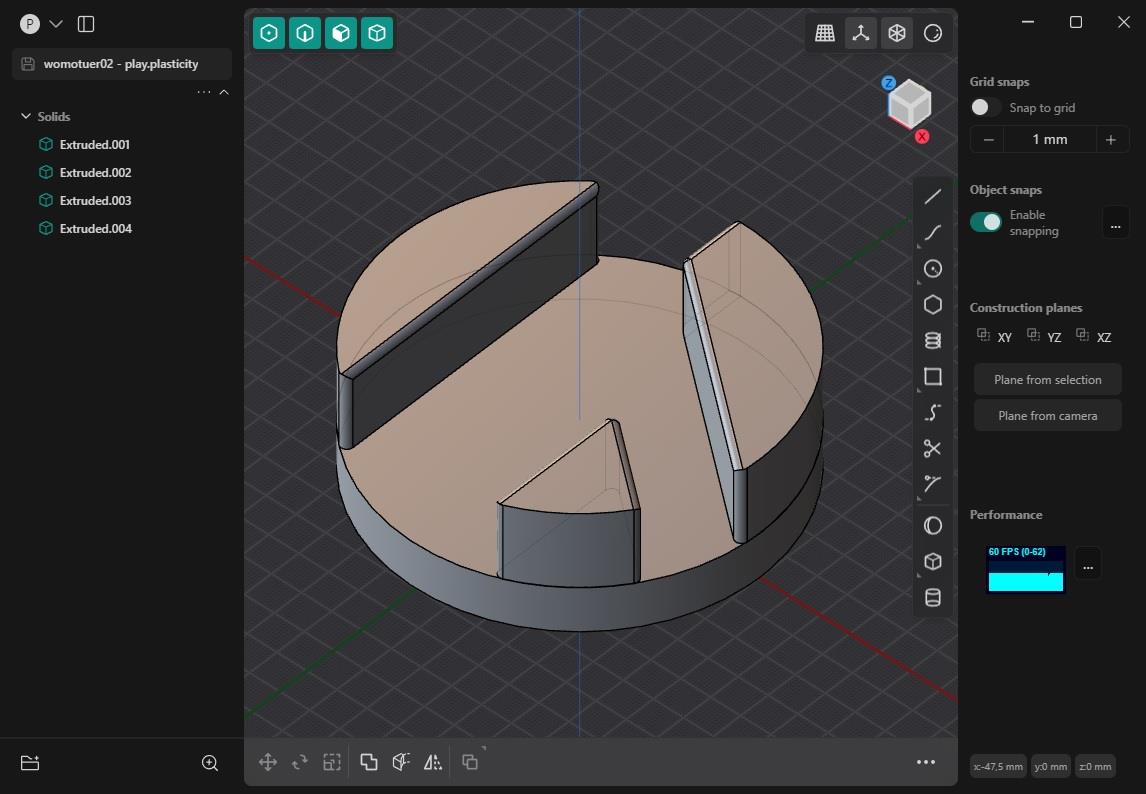
Task: Activate the Move tool in bottom toolbar
Action: (268, 763)
